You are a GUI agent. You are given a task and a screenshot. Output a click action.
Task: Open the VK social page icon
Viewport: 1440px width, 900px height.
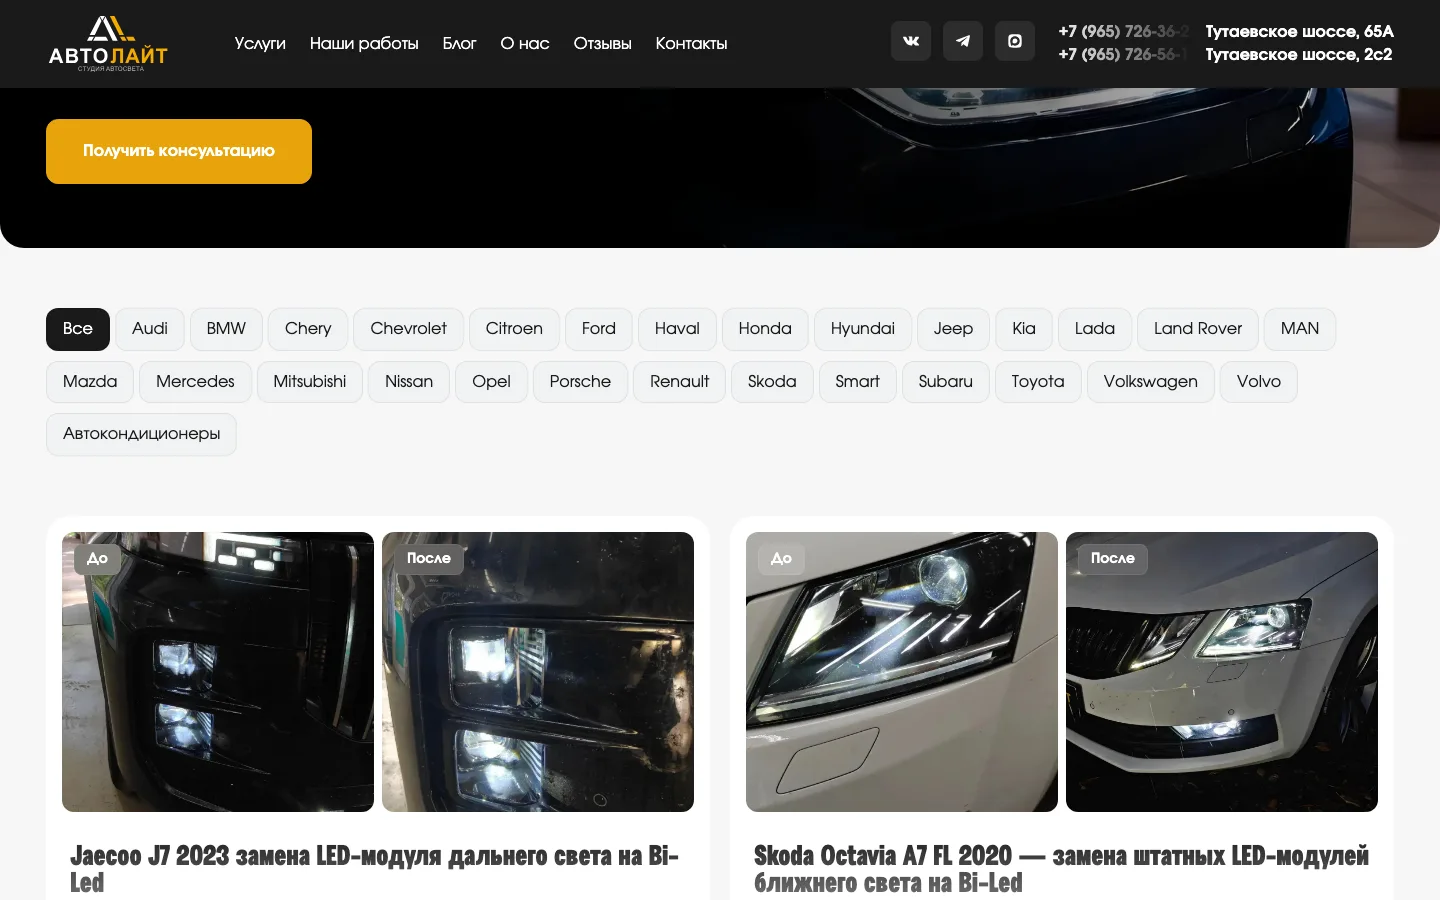click(x=911, y=41)
